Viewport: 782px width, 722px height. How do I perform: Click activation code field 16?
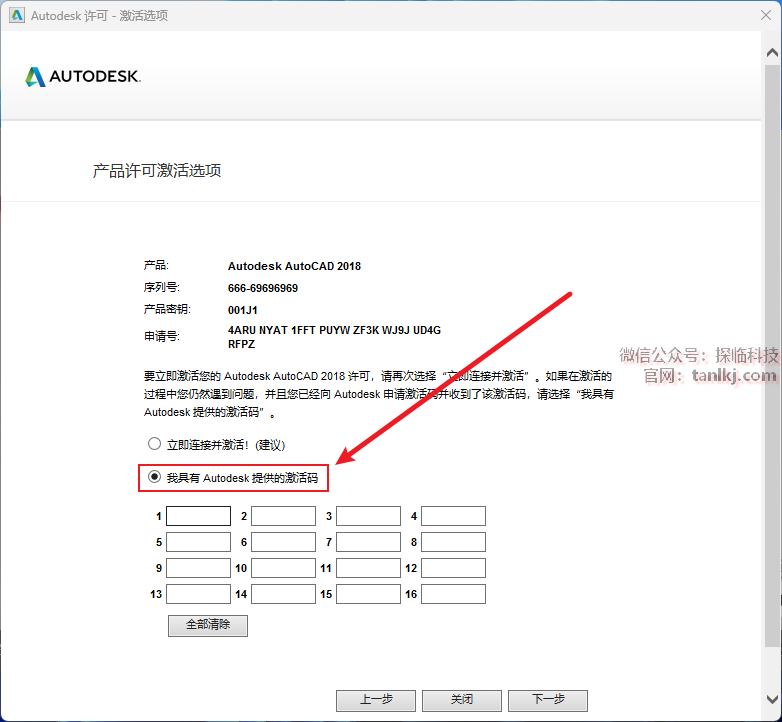(x=453, y=594)
